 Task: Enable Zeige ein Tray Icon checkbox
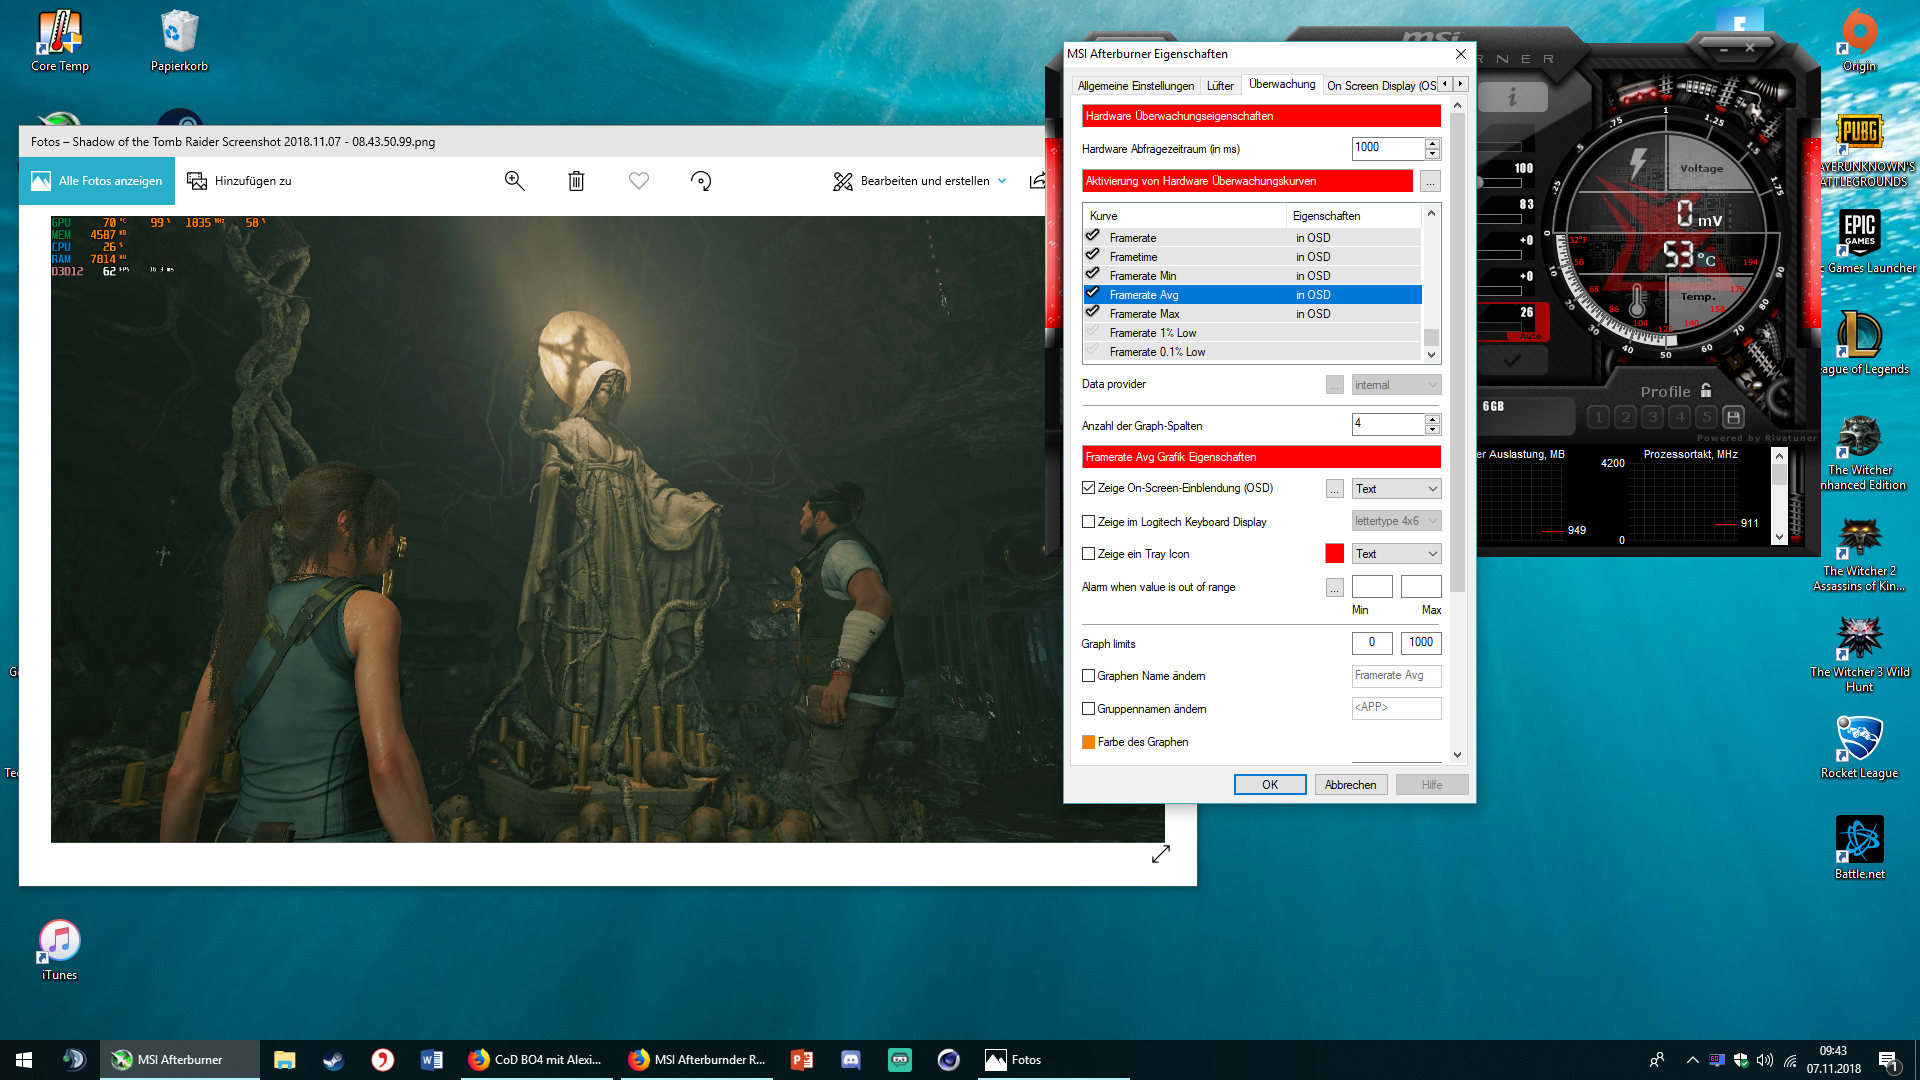point(1089,554)
